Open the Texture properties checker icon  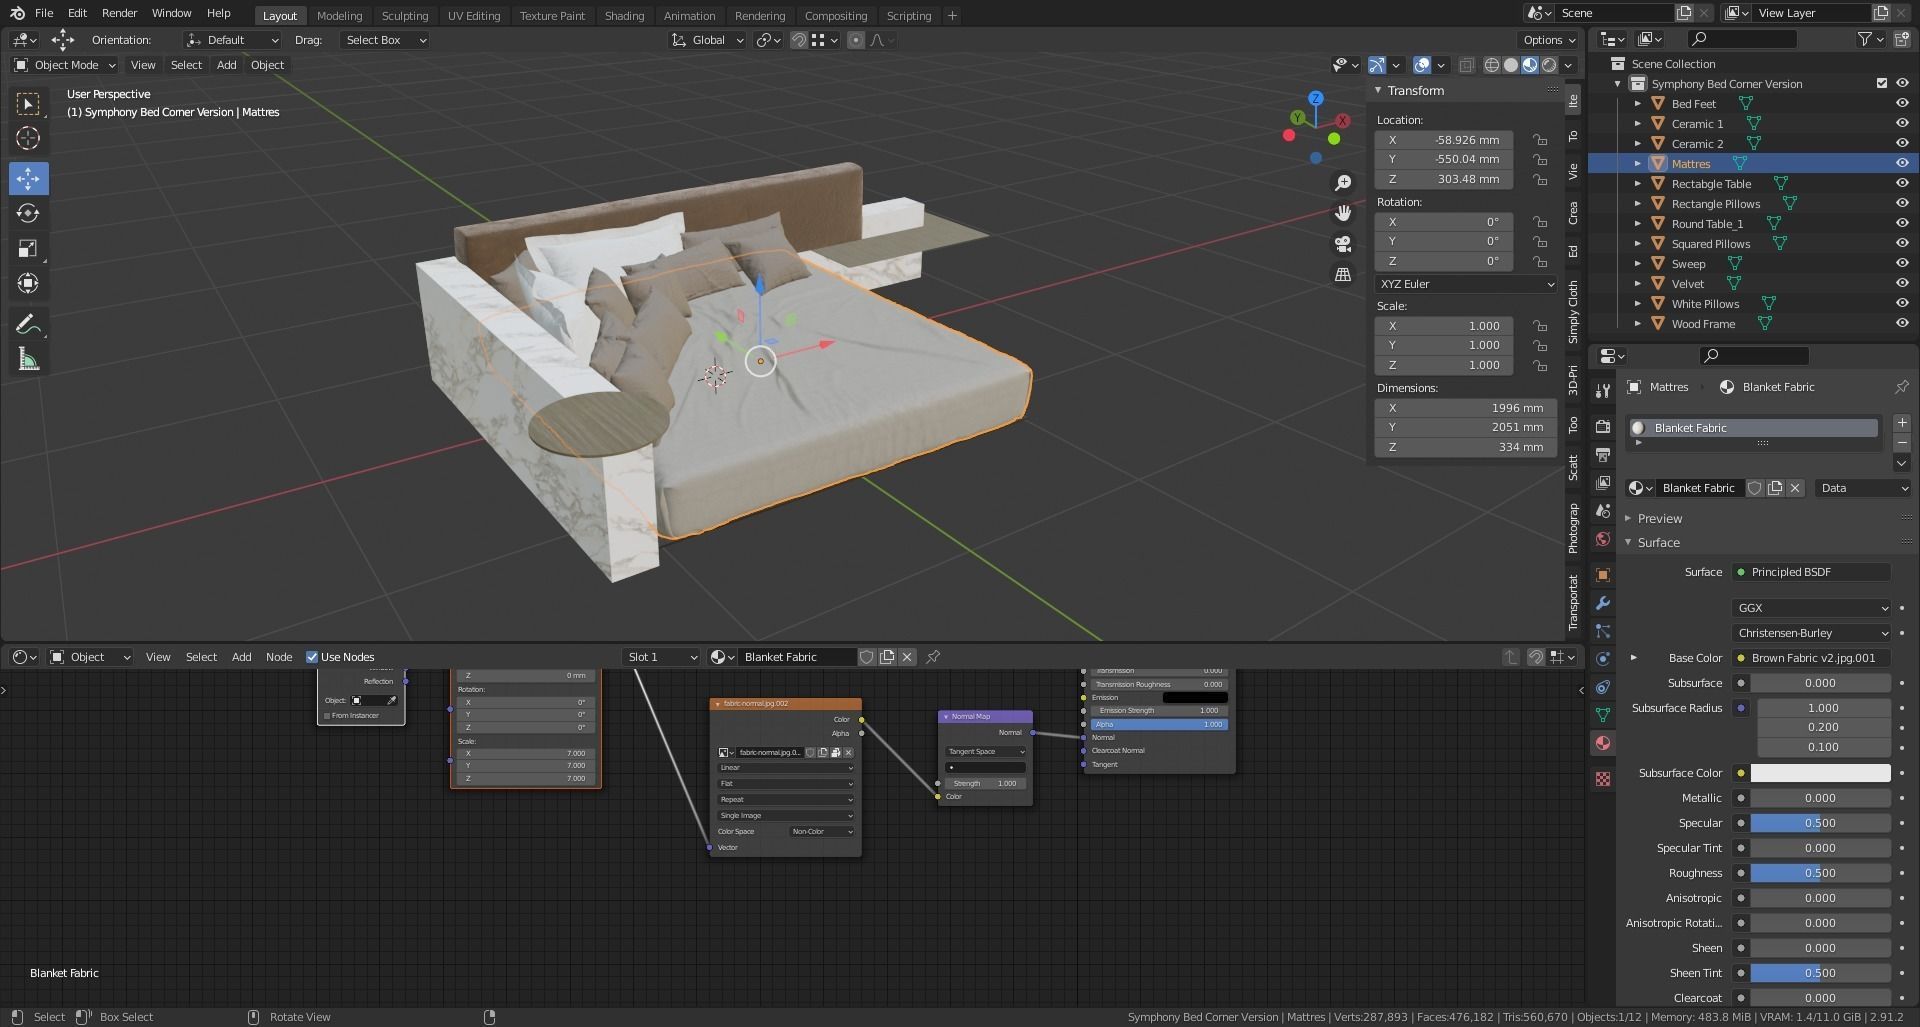coord(1603,779)
